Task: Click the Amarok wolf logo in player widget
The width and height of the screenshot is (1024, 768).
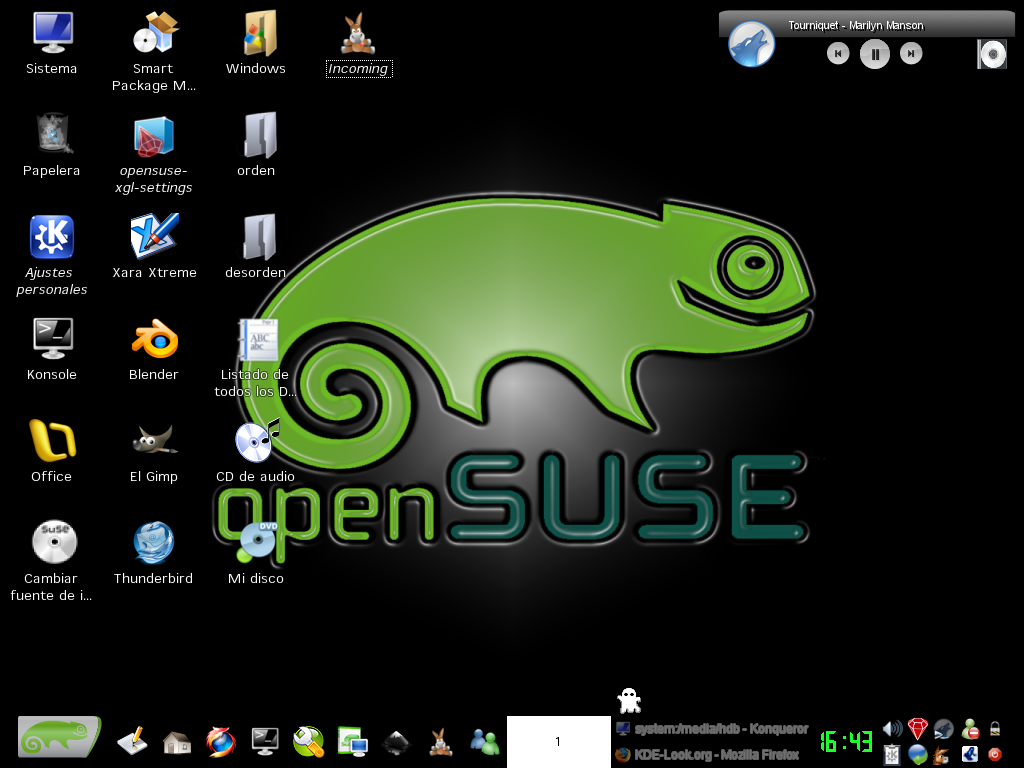Action: (x=752, y=44)
